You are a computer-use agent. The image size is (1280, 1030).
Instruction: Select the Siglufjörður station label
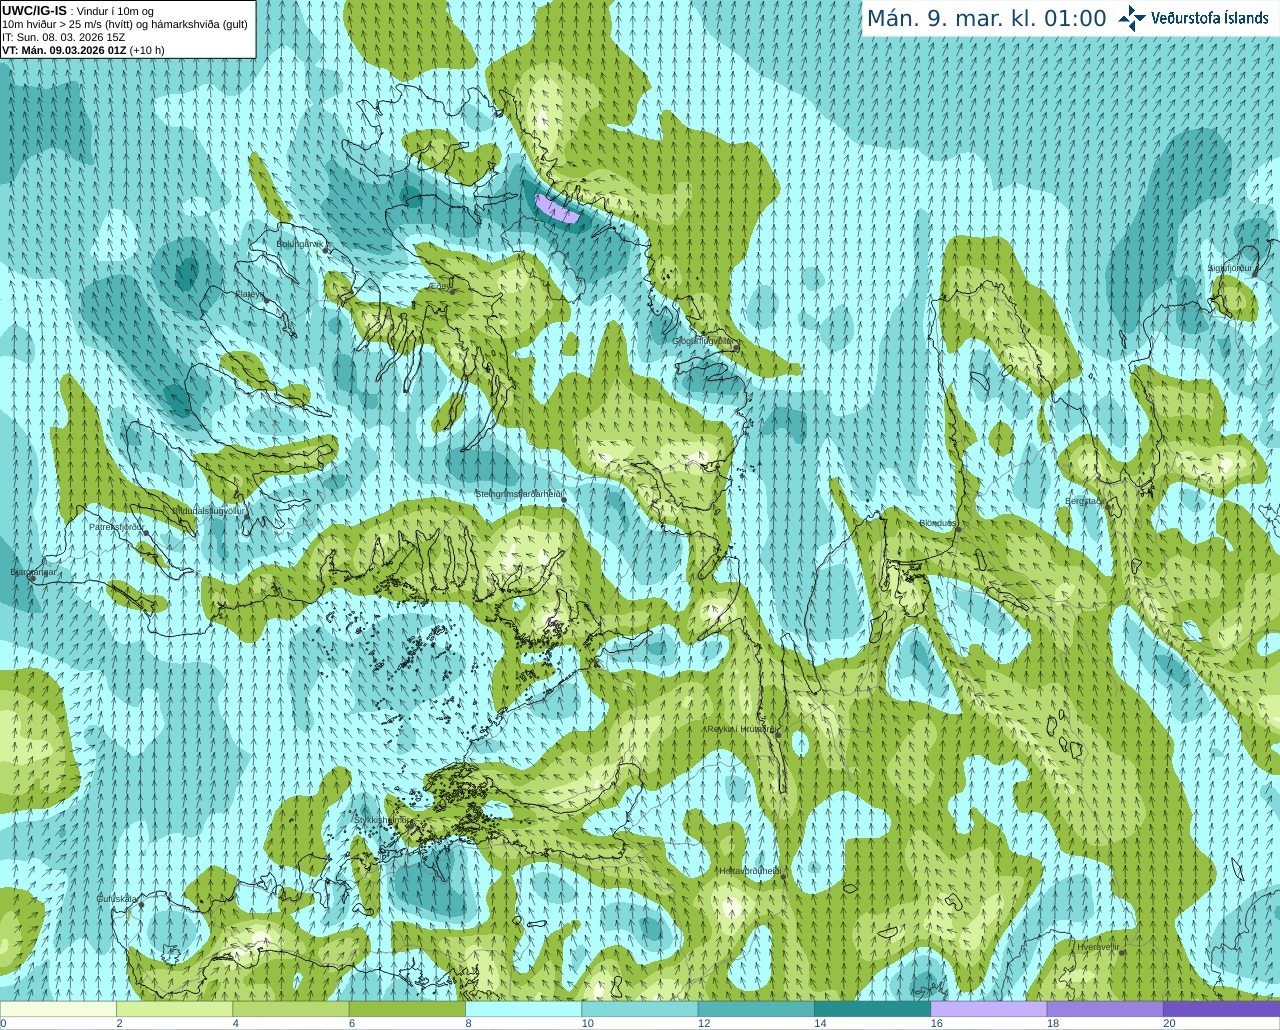click(x=1230, y=268)
